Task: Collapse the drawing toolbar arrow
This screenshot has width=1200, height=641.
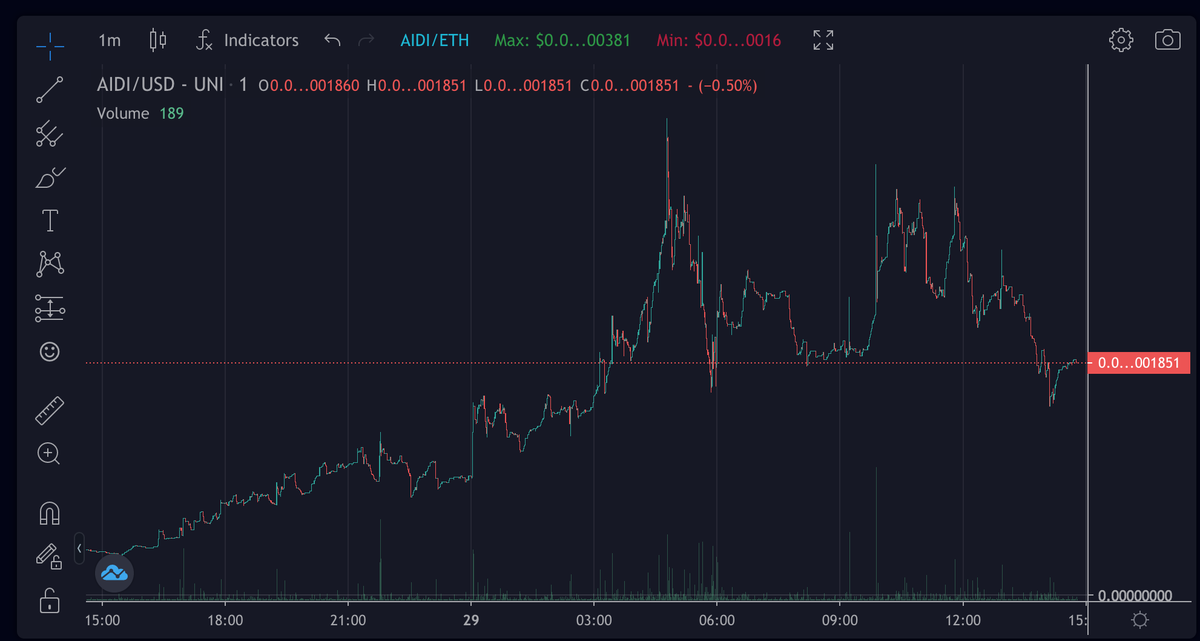Action: (x=80, y=549)
